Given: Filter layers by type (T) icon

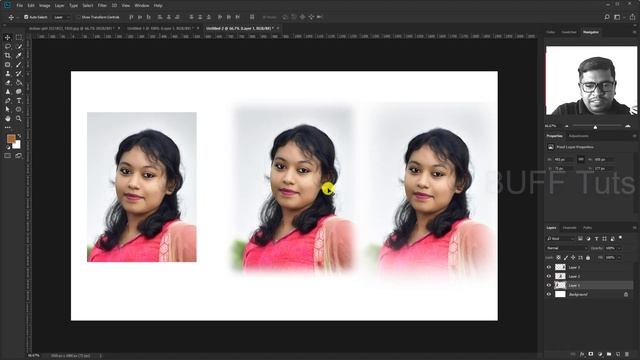Looking at the screenshot, I should coord(596,238).
